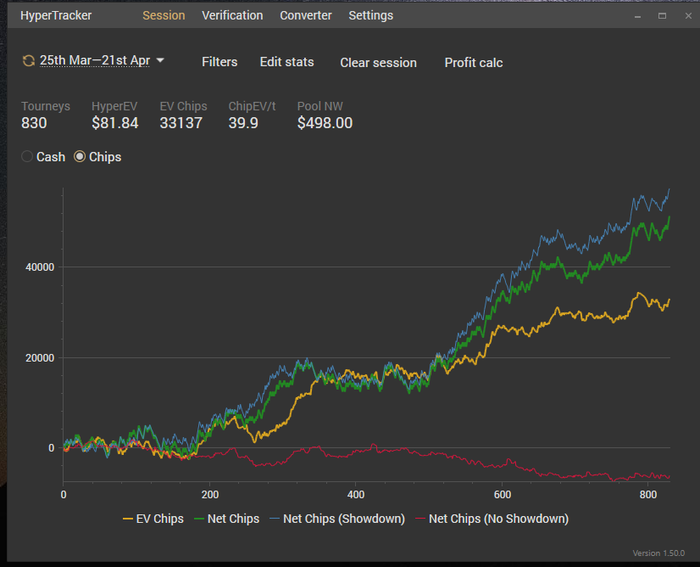
Task: Expand the date range dropdown arrow
Action: 160,60
